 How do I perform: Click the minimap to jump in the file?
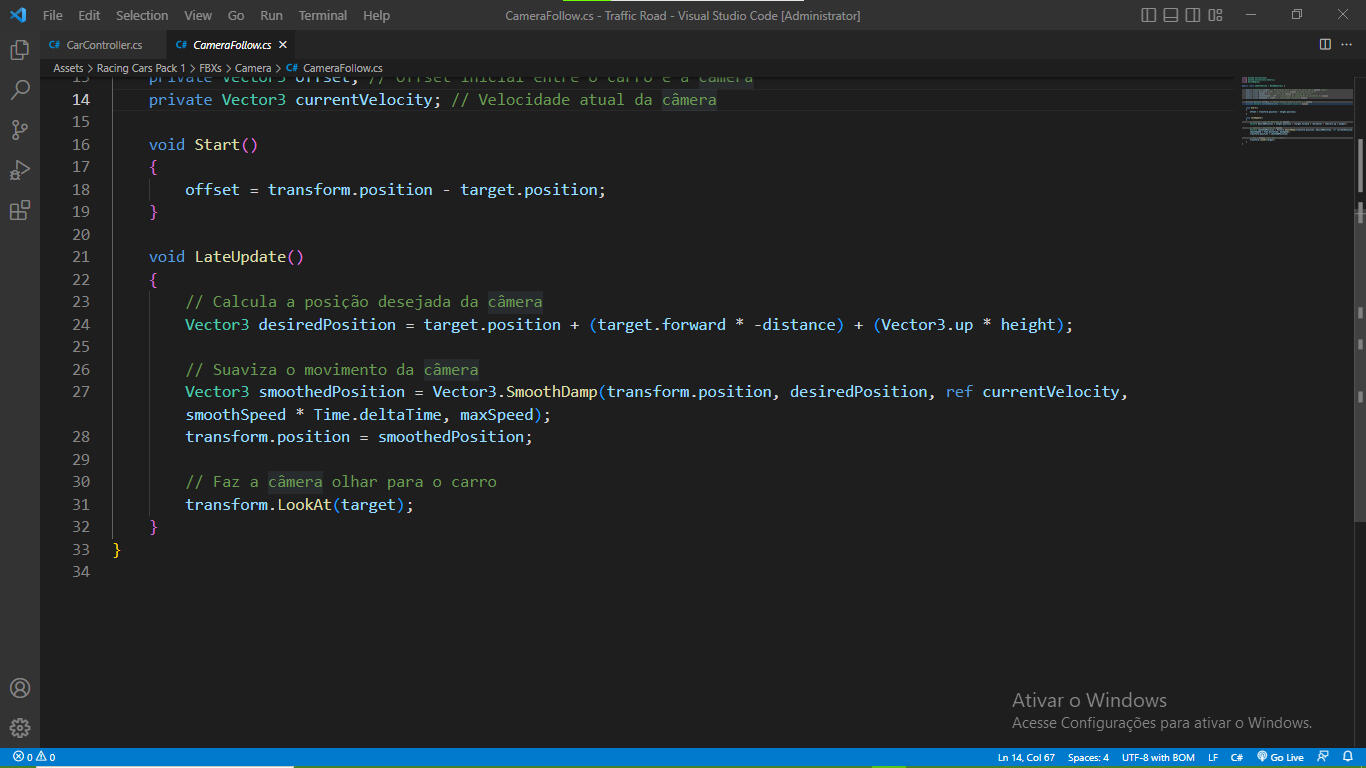click(1297, 110)
